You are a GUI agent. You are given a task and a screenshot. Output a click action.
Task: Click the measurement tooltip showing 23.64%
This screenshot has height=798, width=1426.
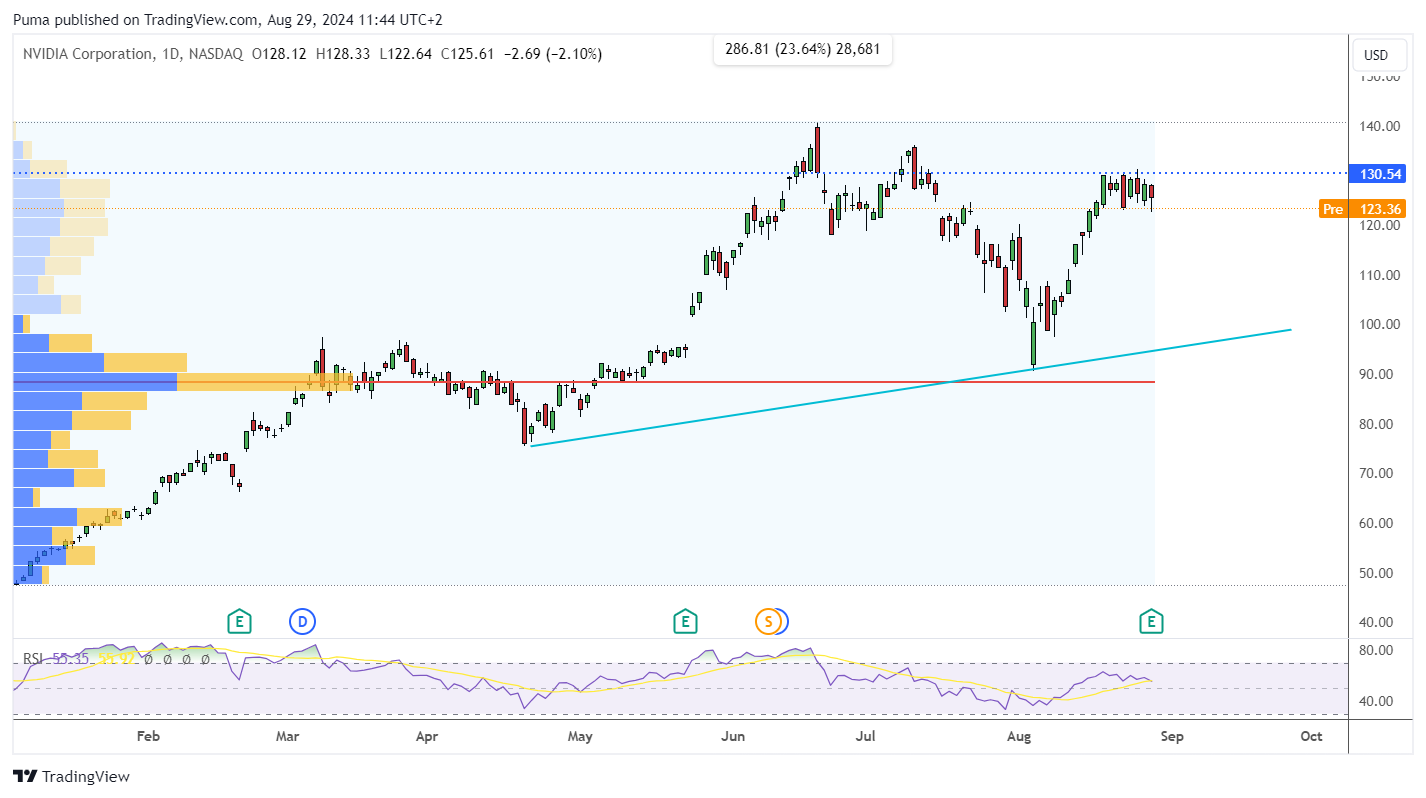[802, 47]
